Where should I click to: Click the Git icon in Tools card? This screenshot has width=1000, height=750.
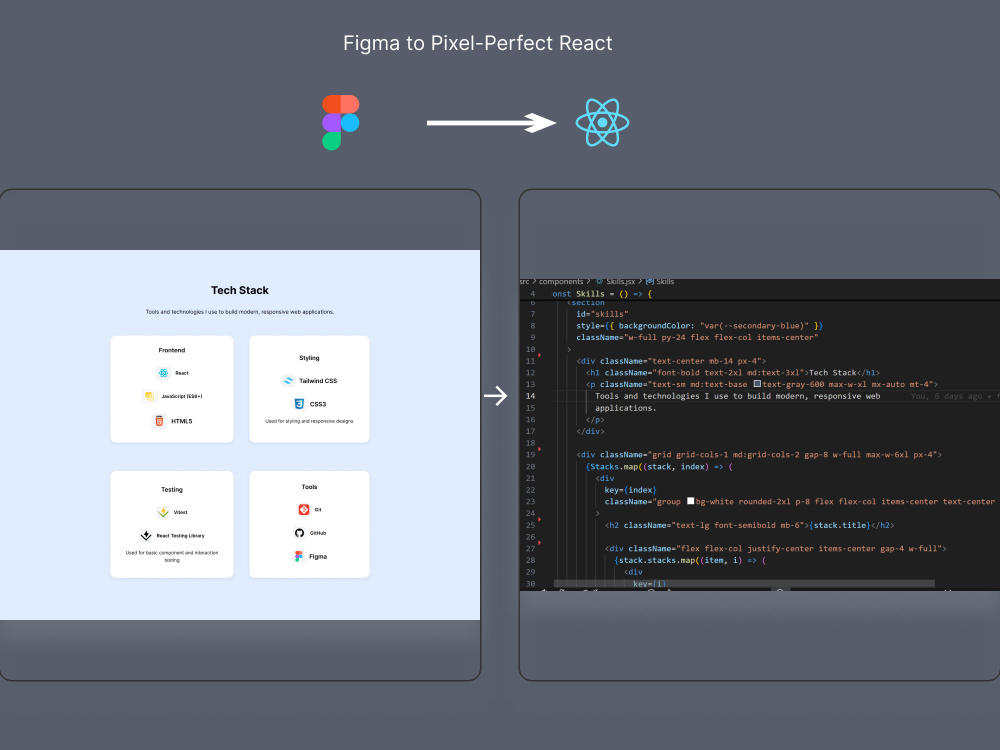[x=304, y=510]
